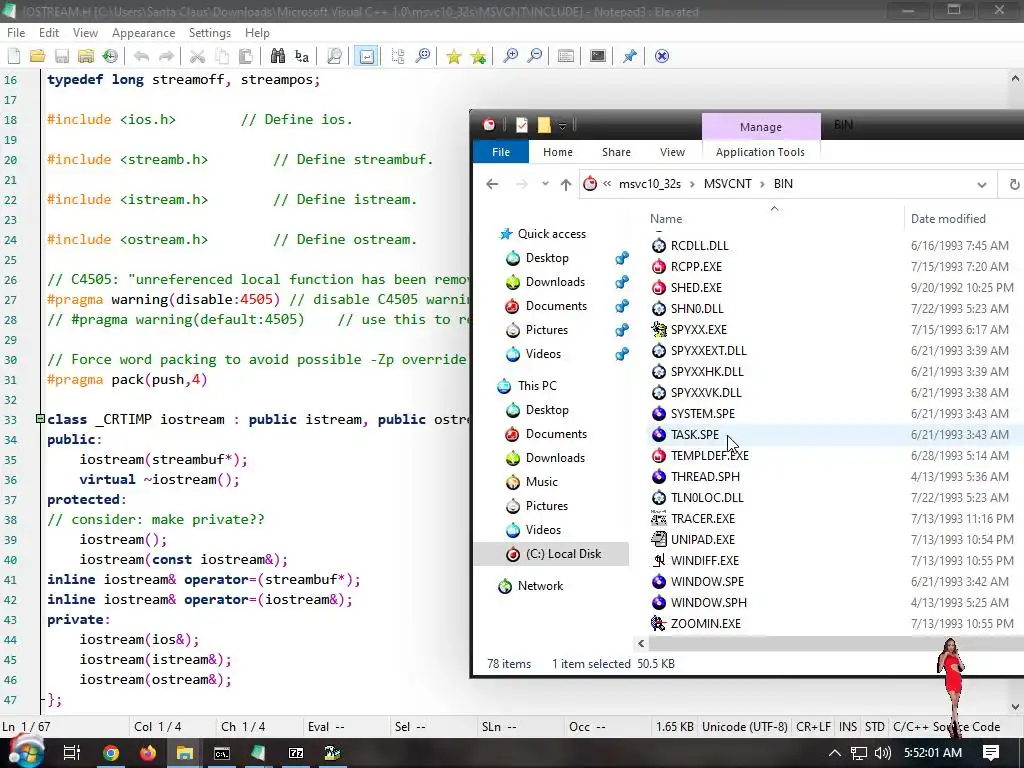
Task: Select the ZOOMIN.EXE file
Action: (x=705, y=624)
